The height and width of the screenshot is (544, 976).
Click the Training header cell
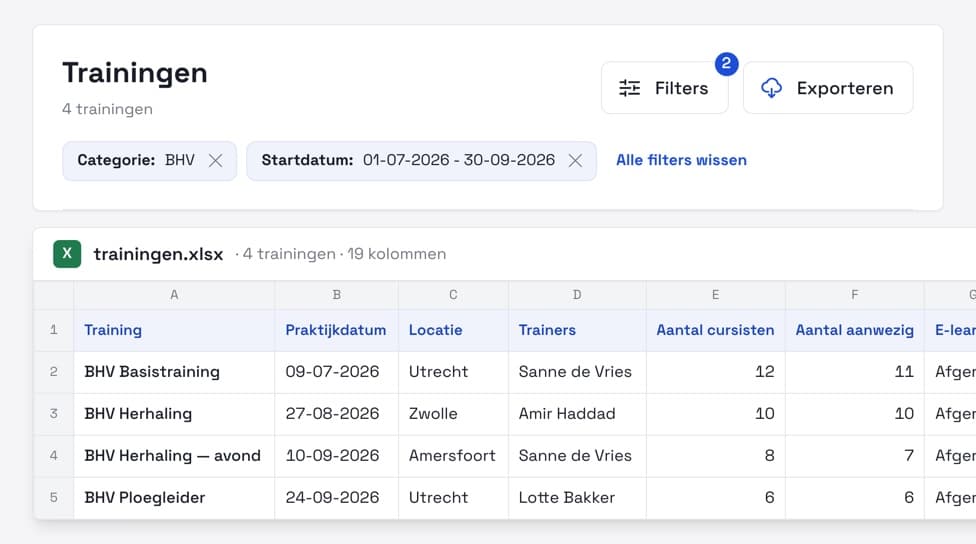174,330
